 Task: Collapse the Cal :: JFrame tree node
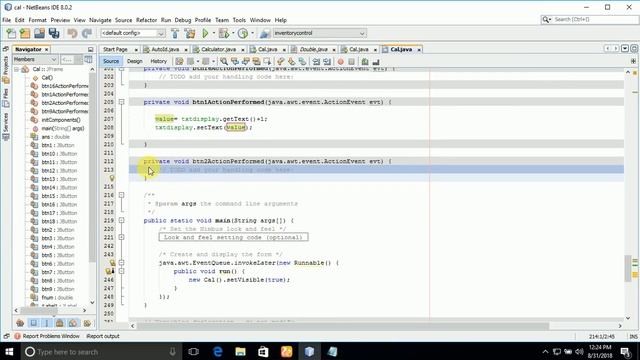17,69
